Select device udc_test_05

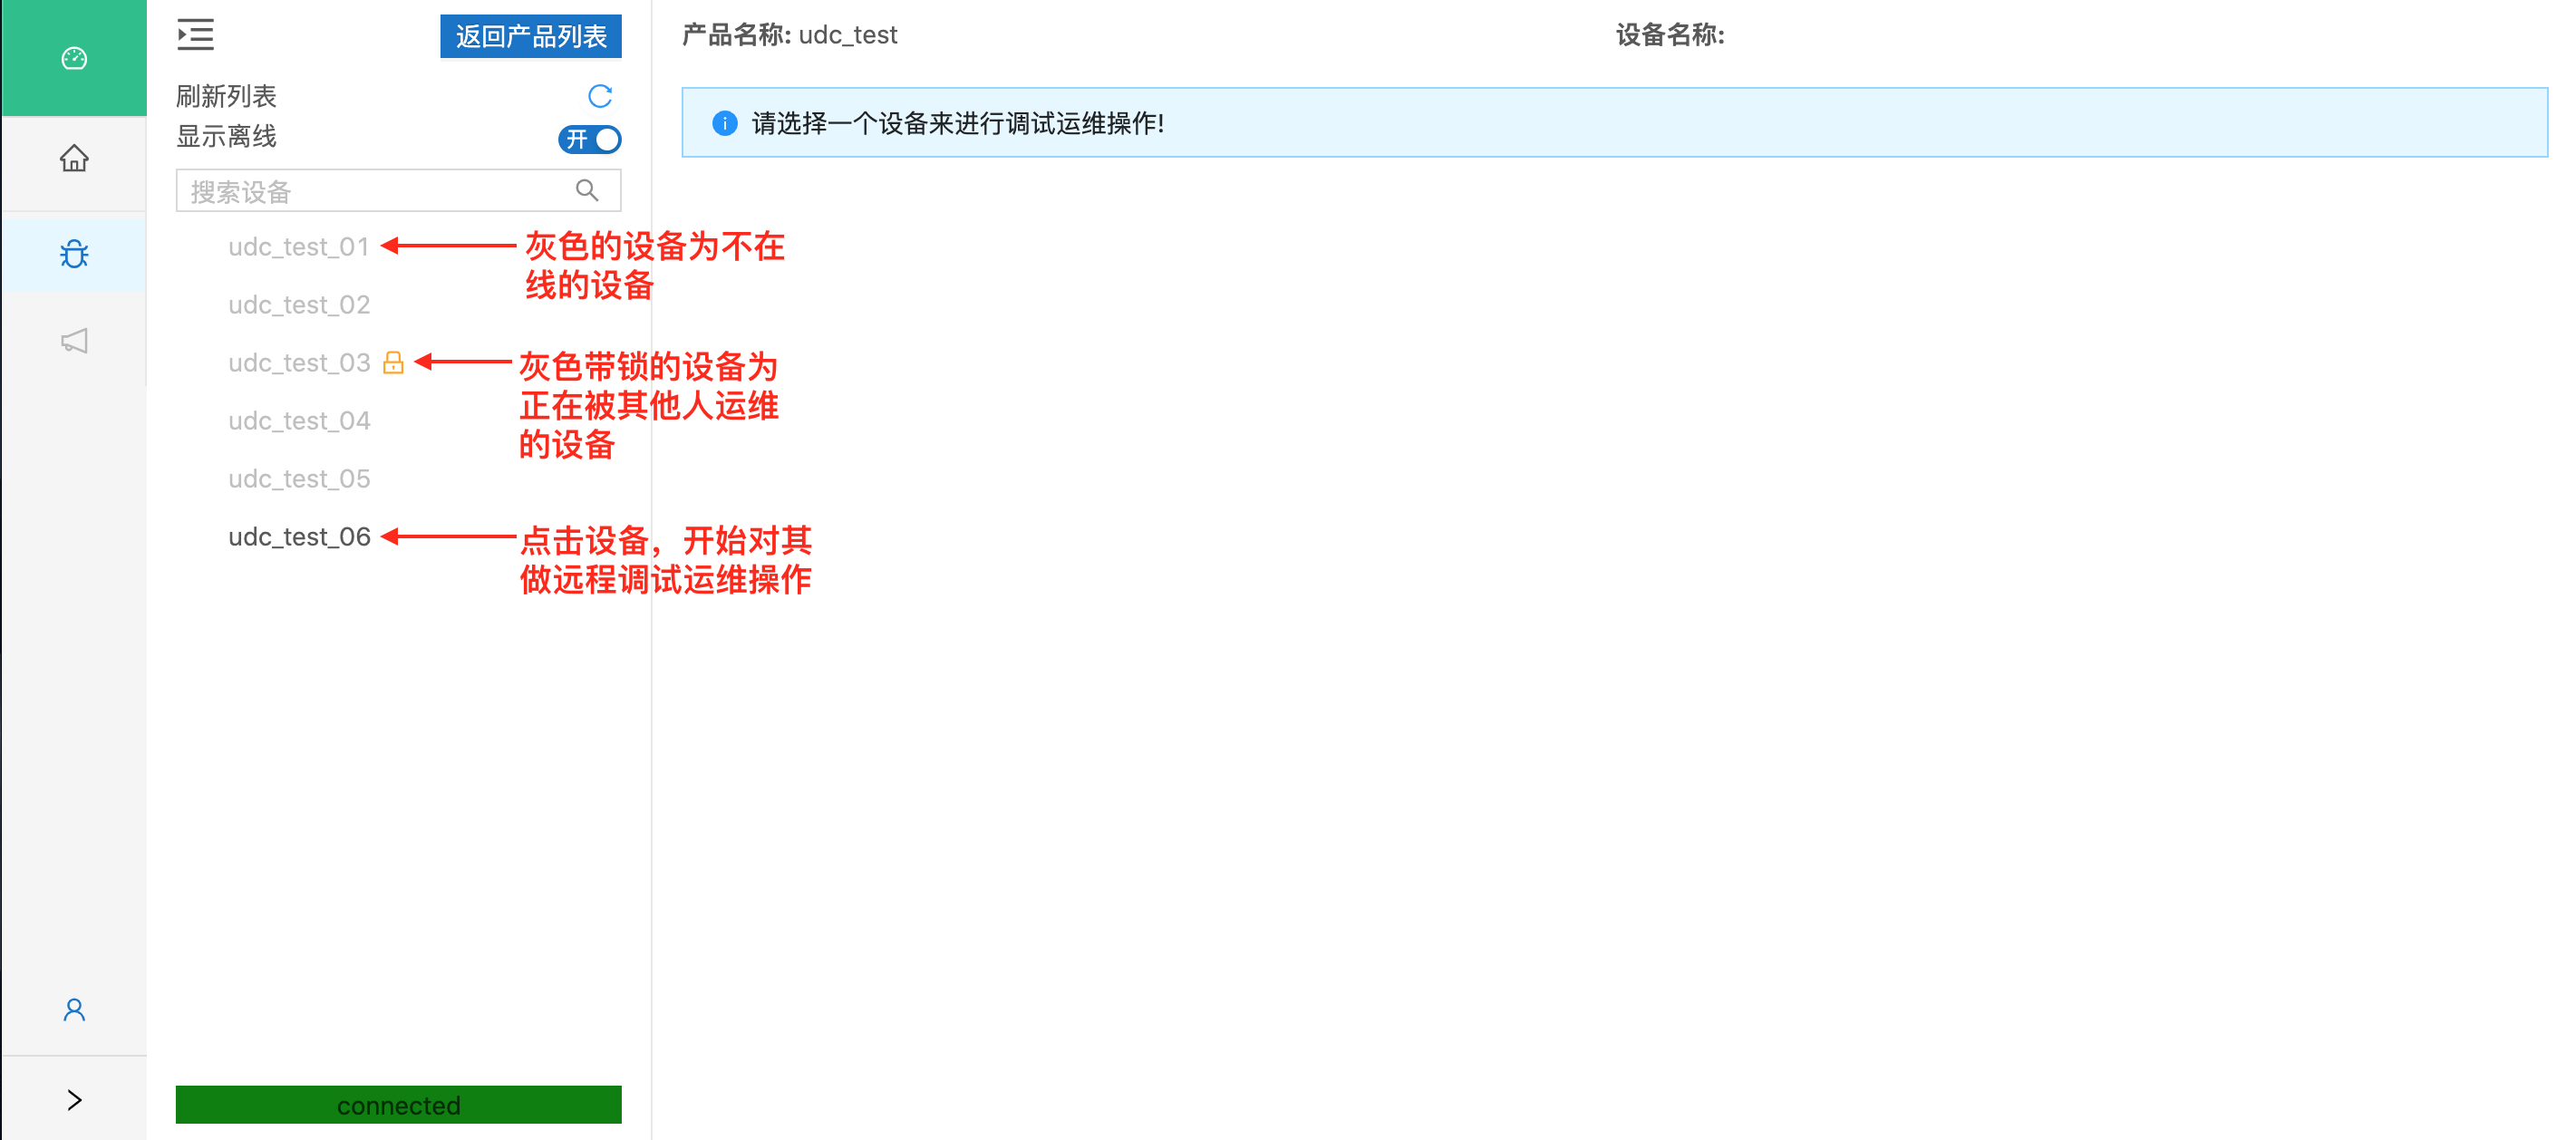click(299, 479)
